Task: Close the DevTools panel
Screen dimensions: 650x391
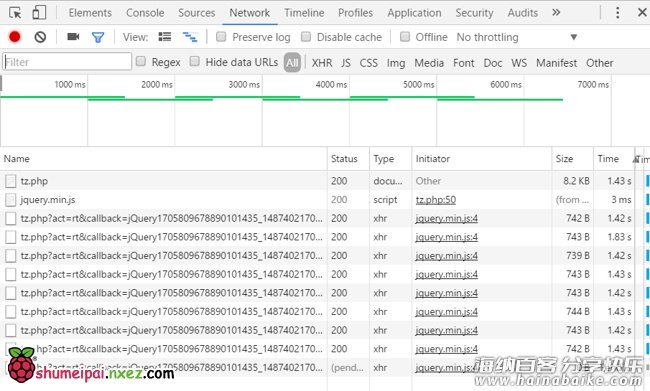Action: [x=642, y=13]
